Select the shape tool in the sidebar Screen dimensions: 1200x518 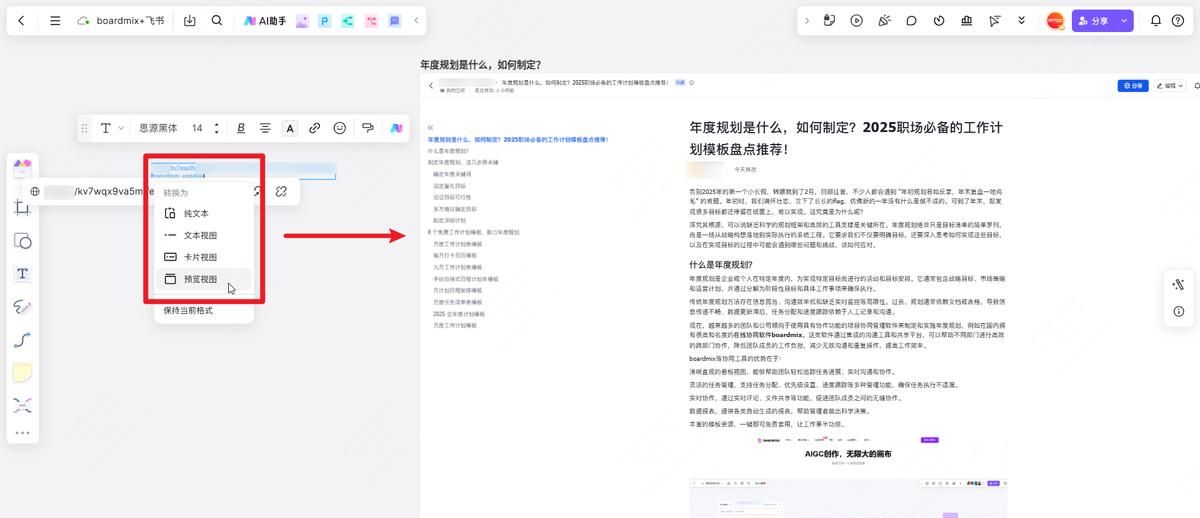[x=22, y=241]
